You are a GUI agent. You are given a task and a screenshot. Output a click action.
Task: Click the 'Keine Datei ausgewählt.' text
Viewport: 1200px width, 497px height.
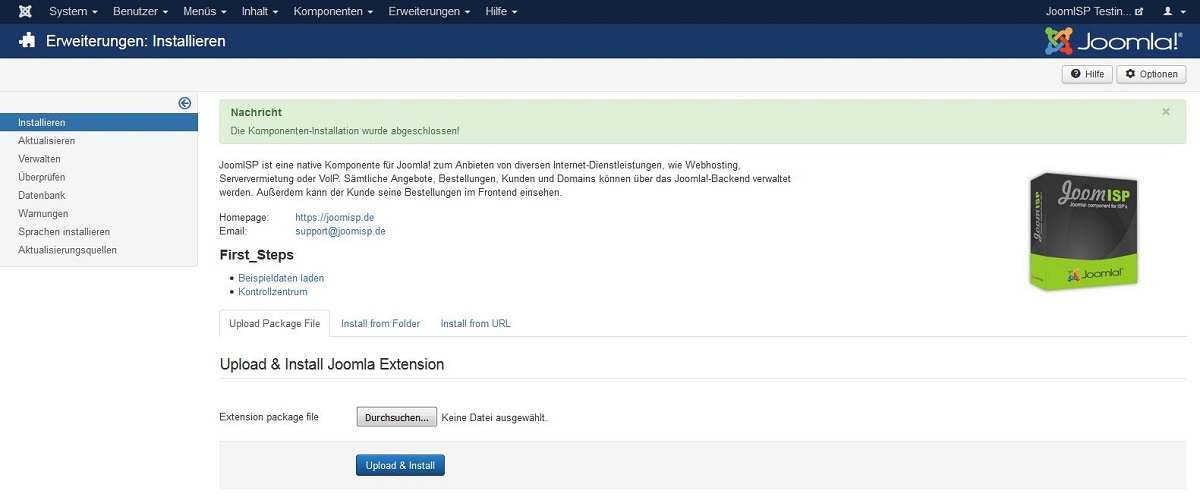click(x=495, y=418)
